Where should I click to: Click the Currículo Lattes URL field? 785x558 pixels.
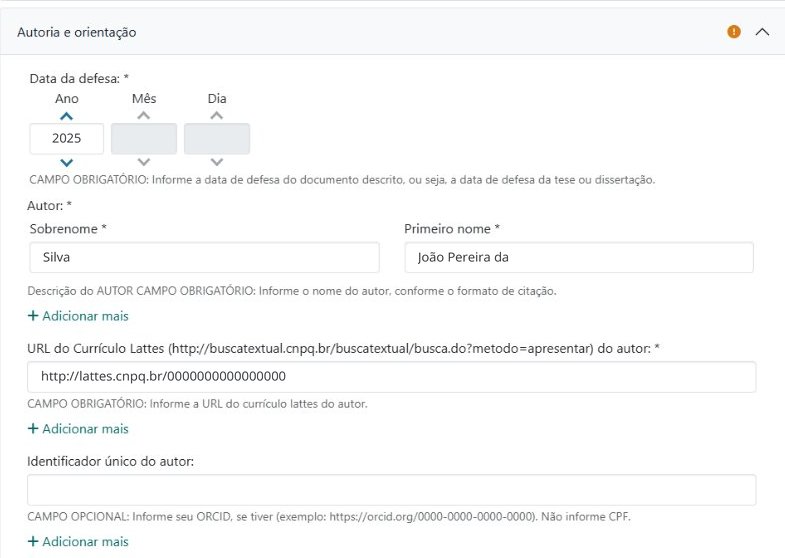click(391, 376)
